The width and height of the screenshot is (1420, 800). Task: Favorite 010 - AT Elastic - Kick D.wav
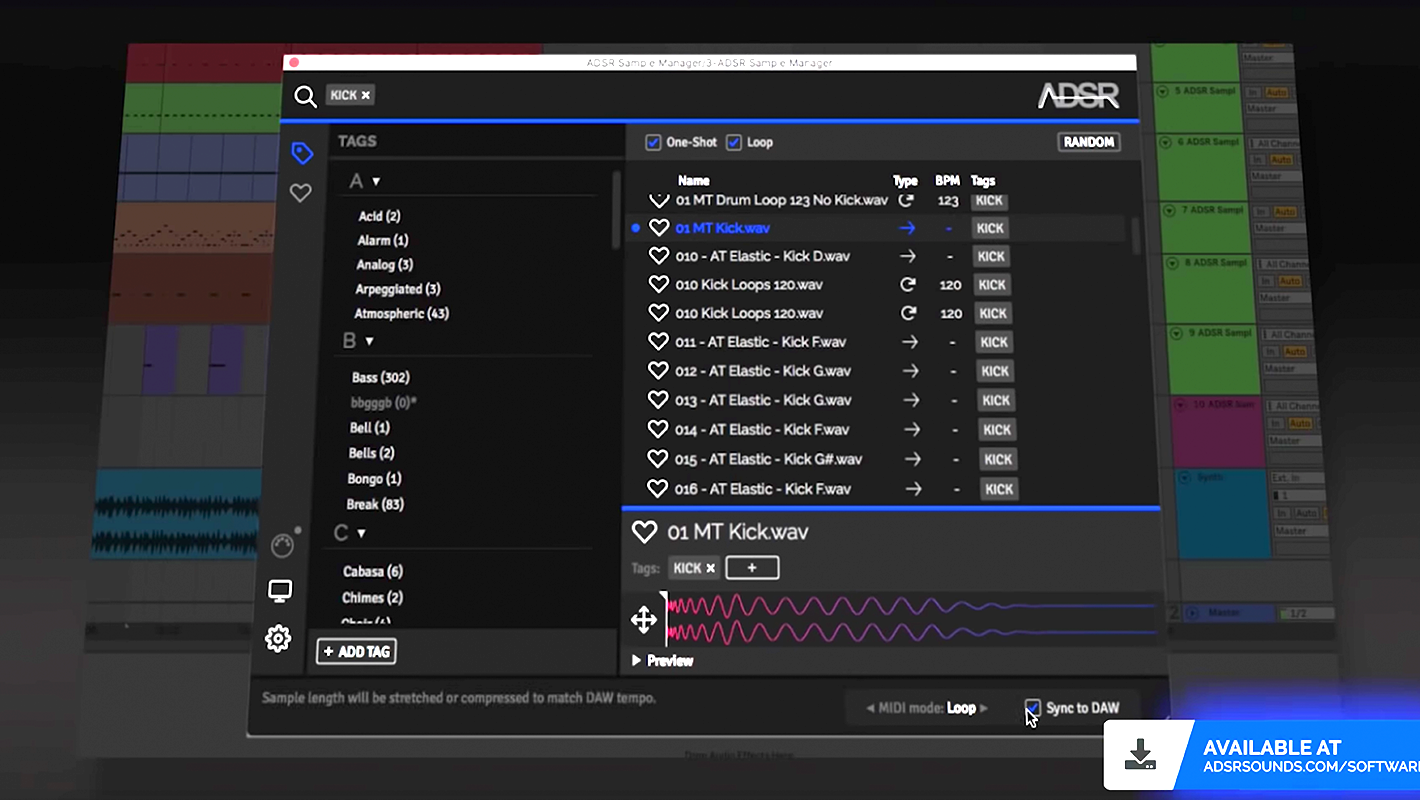(658, 256)
